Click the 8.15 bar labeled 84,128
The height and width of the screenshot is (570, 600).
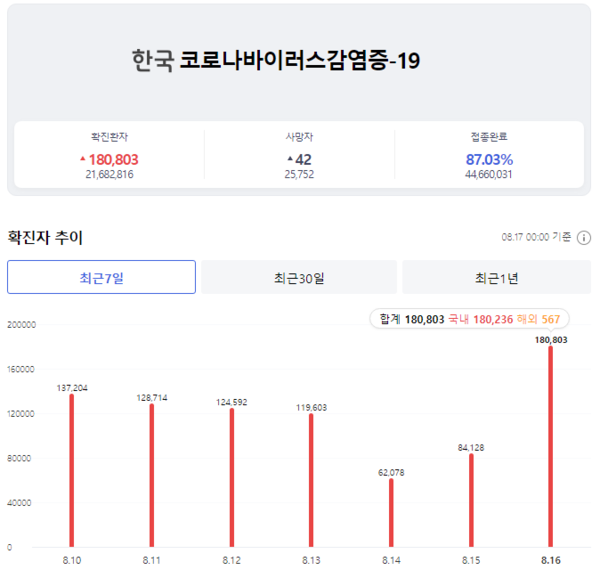471,500
